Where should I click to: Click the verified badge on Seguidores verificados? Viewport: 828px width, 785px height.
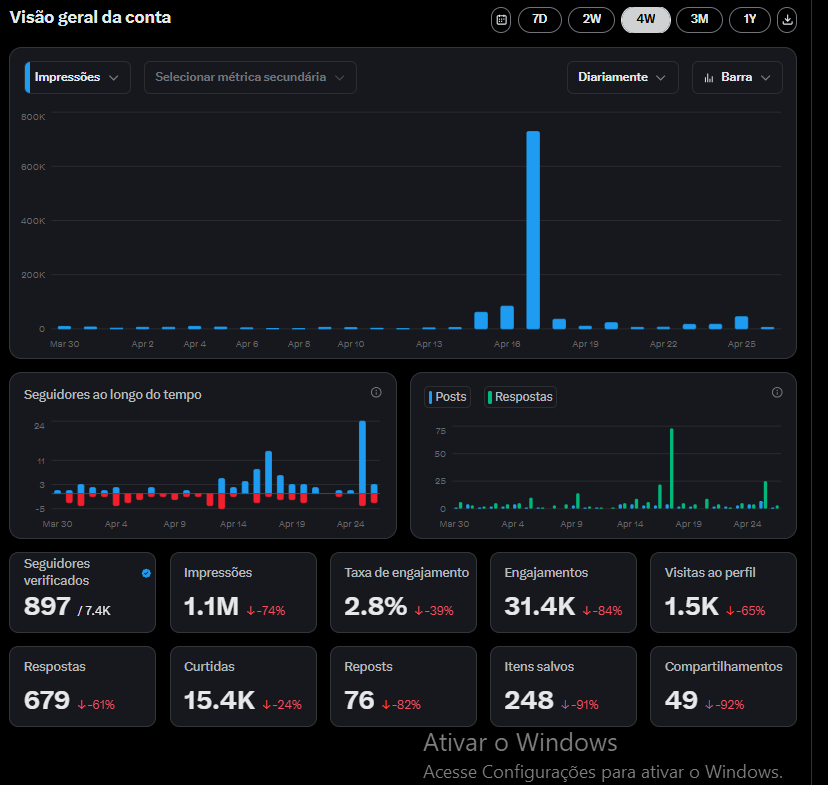(146, 573)
